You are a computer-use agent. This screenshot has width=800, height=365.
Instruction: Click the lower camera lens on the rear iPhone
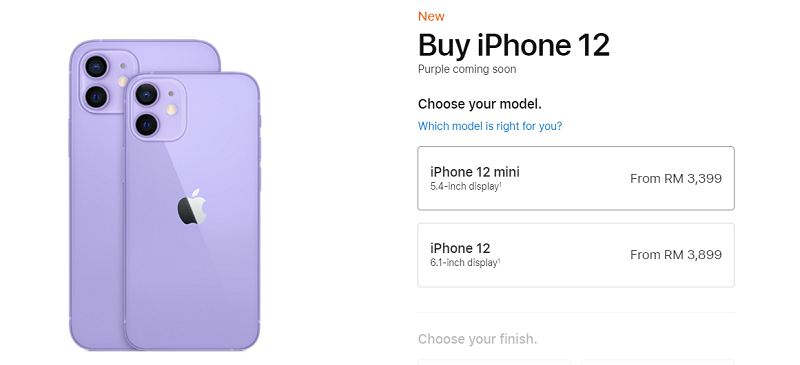pos(95,96)
